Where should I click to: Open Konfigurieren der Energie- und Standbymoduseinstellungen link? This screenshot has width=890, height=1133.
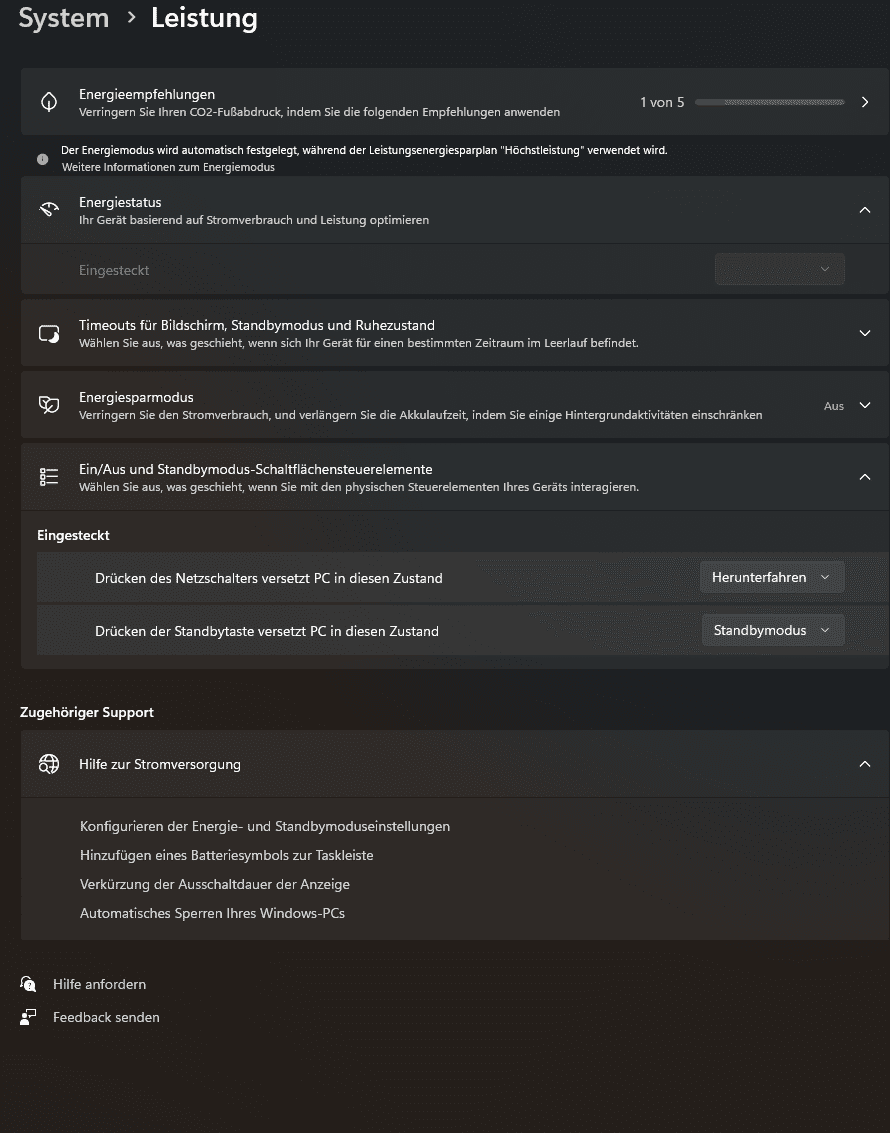coord(265,826)
